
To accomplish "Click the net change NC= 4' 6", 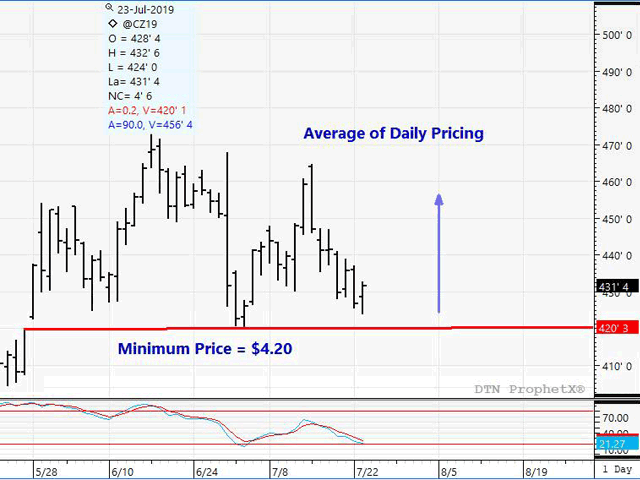I will [x=130, y=96].
